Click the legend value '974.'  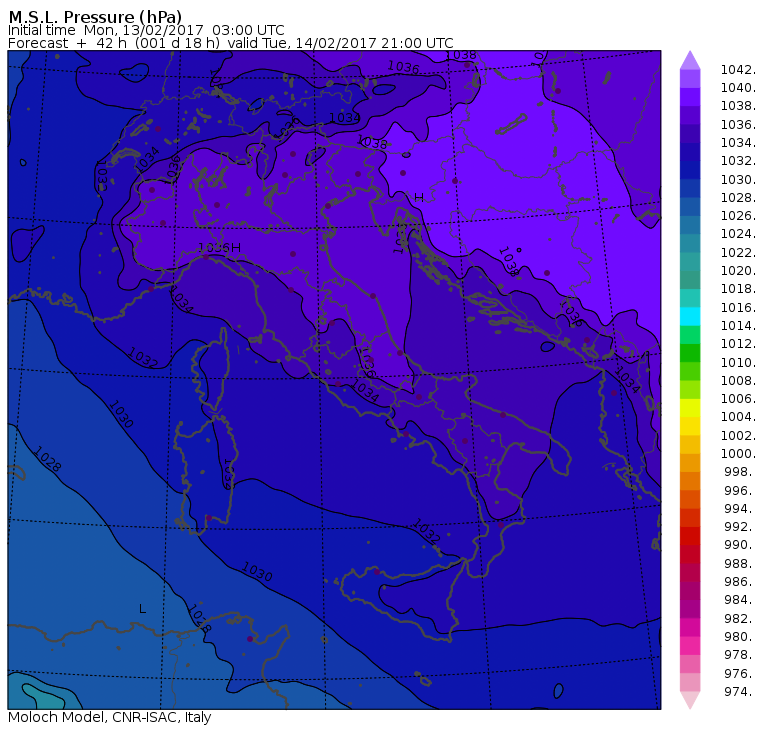tap(740, 691)
